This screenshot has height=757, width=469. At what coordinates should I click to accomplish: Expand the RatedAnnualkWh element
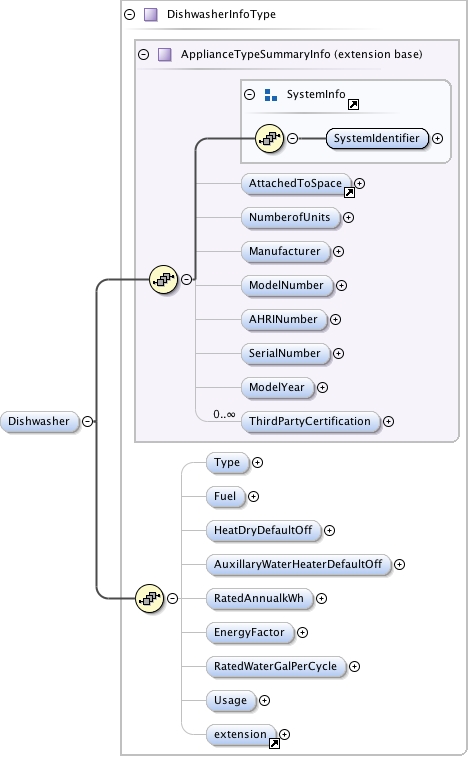(x=321, y=599)
